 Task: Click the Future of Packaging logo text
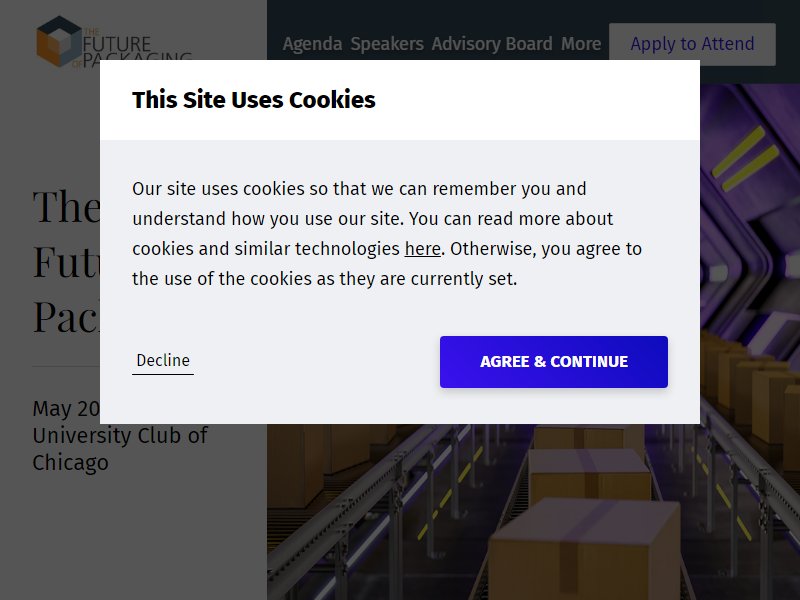tap(133, 48)
